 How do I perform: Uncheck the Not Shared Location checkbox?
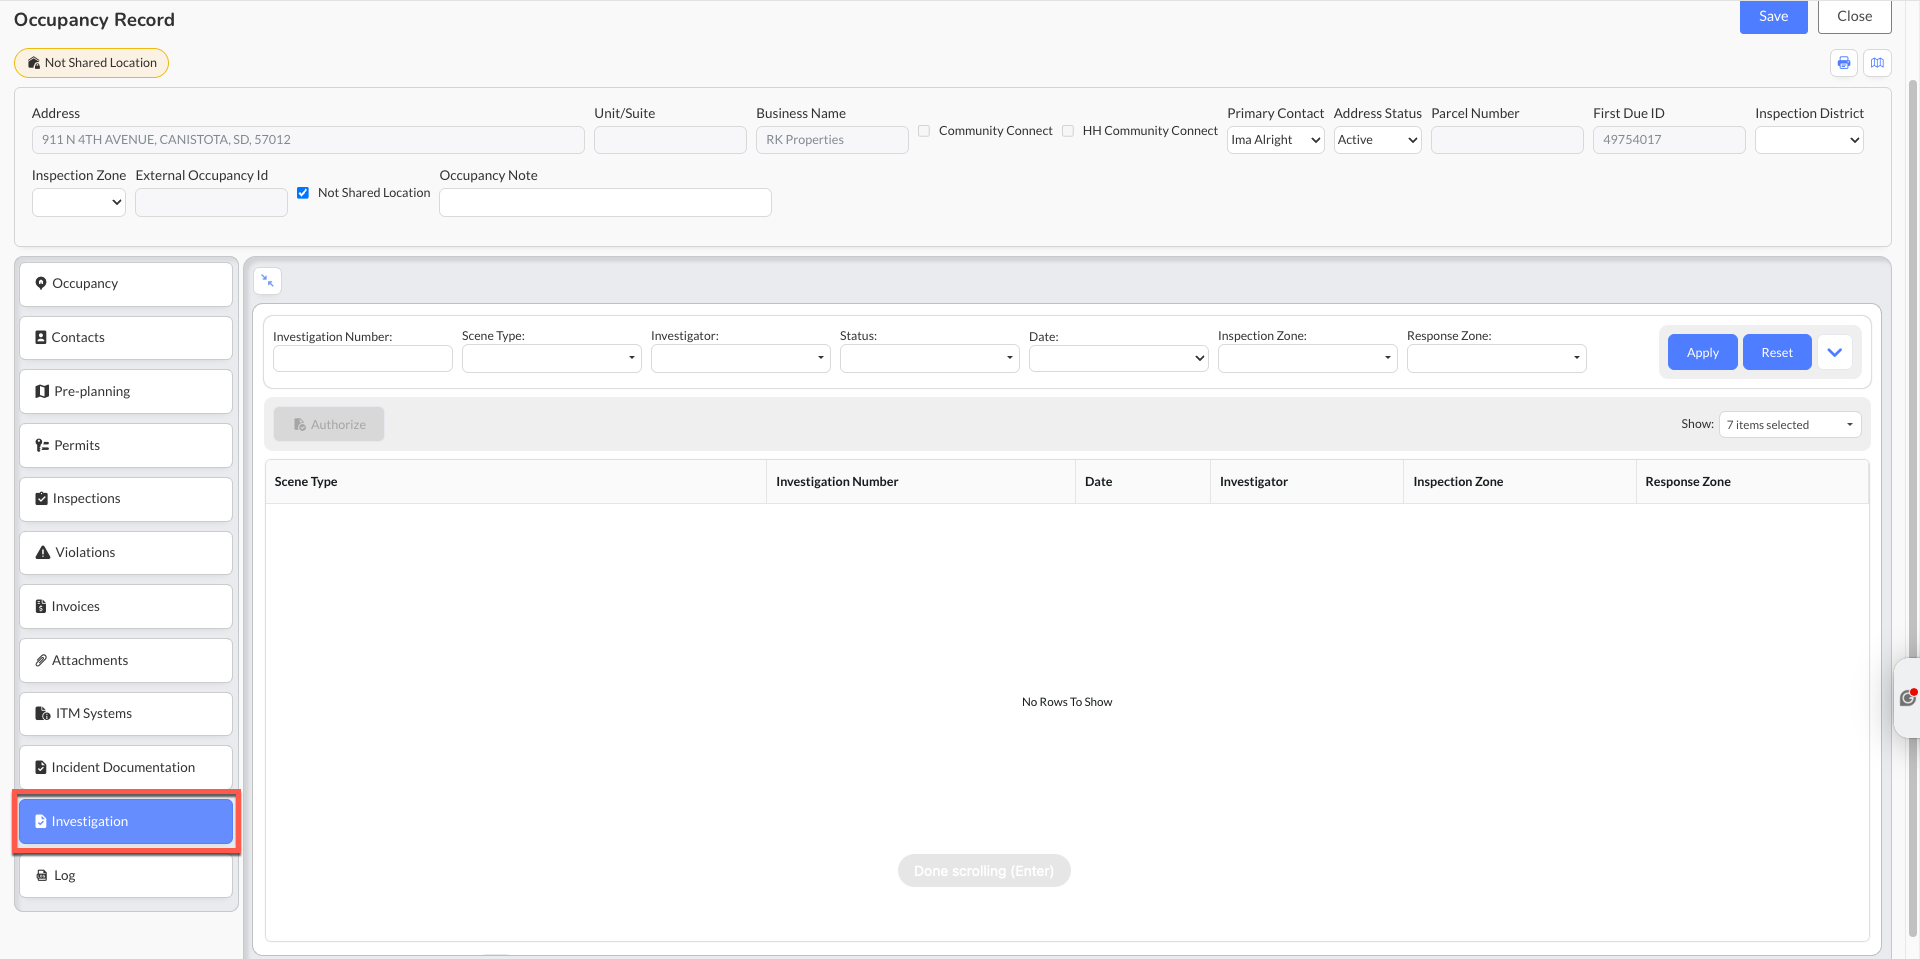303,193
